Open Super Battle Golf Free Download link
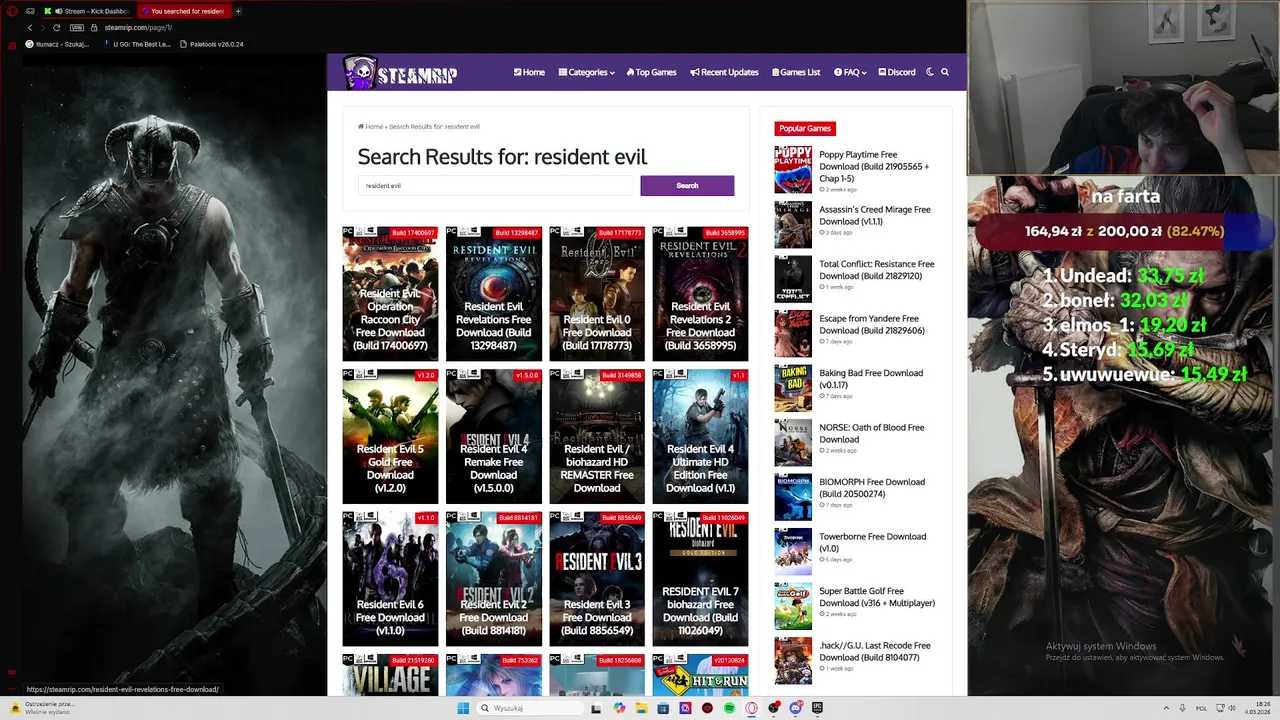Viewport: 1280px width, 720px height. [877, 597]
